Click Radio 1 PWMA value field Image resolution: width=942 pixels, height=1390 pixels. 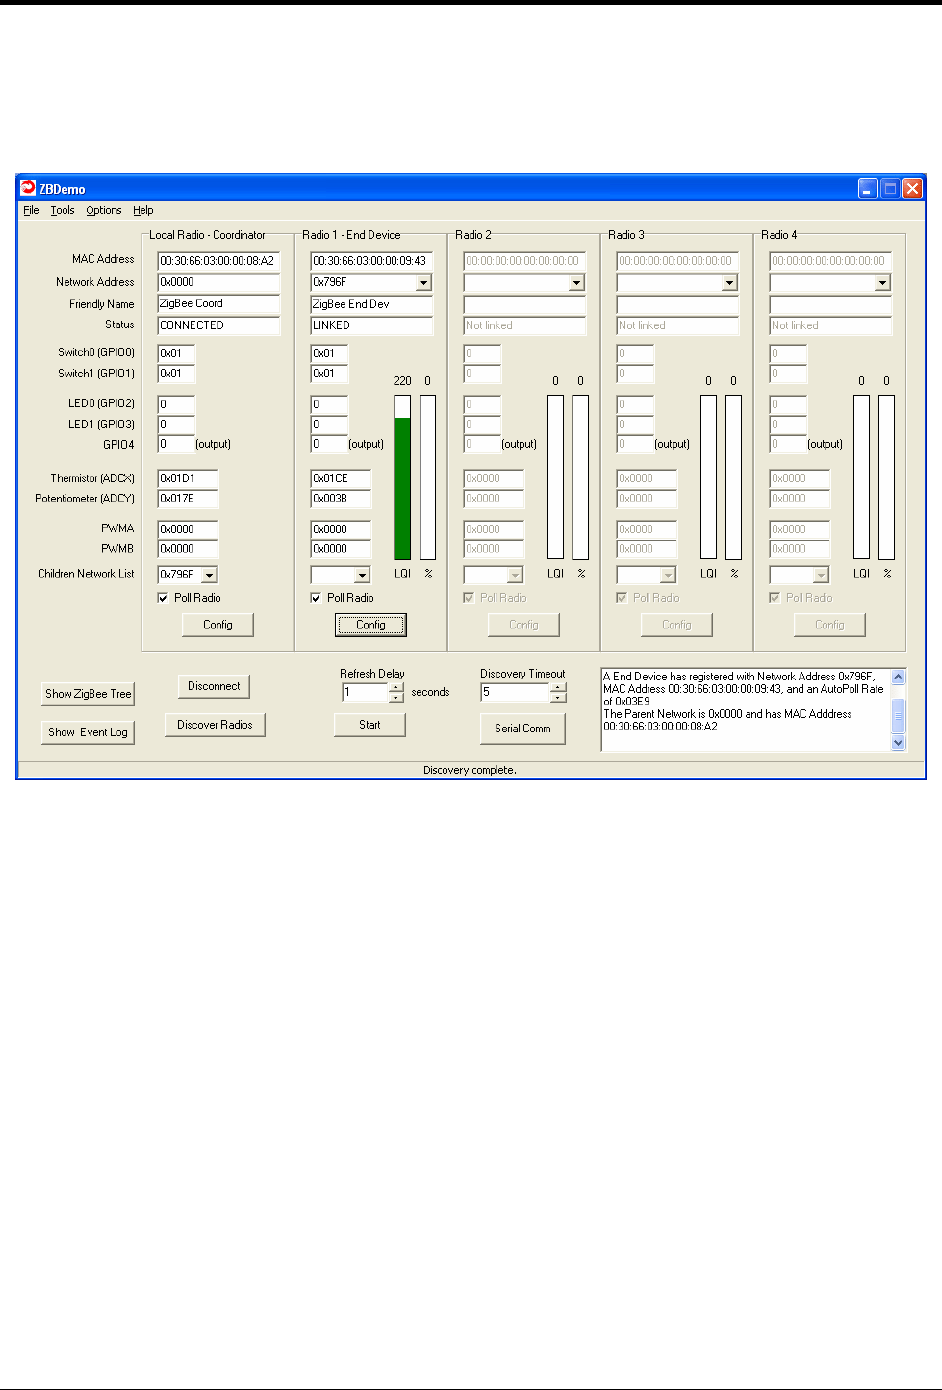click(x=341, y=530)
